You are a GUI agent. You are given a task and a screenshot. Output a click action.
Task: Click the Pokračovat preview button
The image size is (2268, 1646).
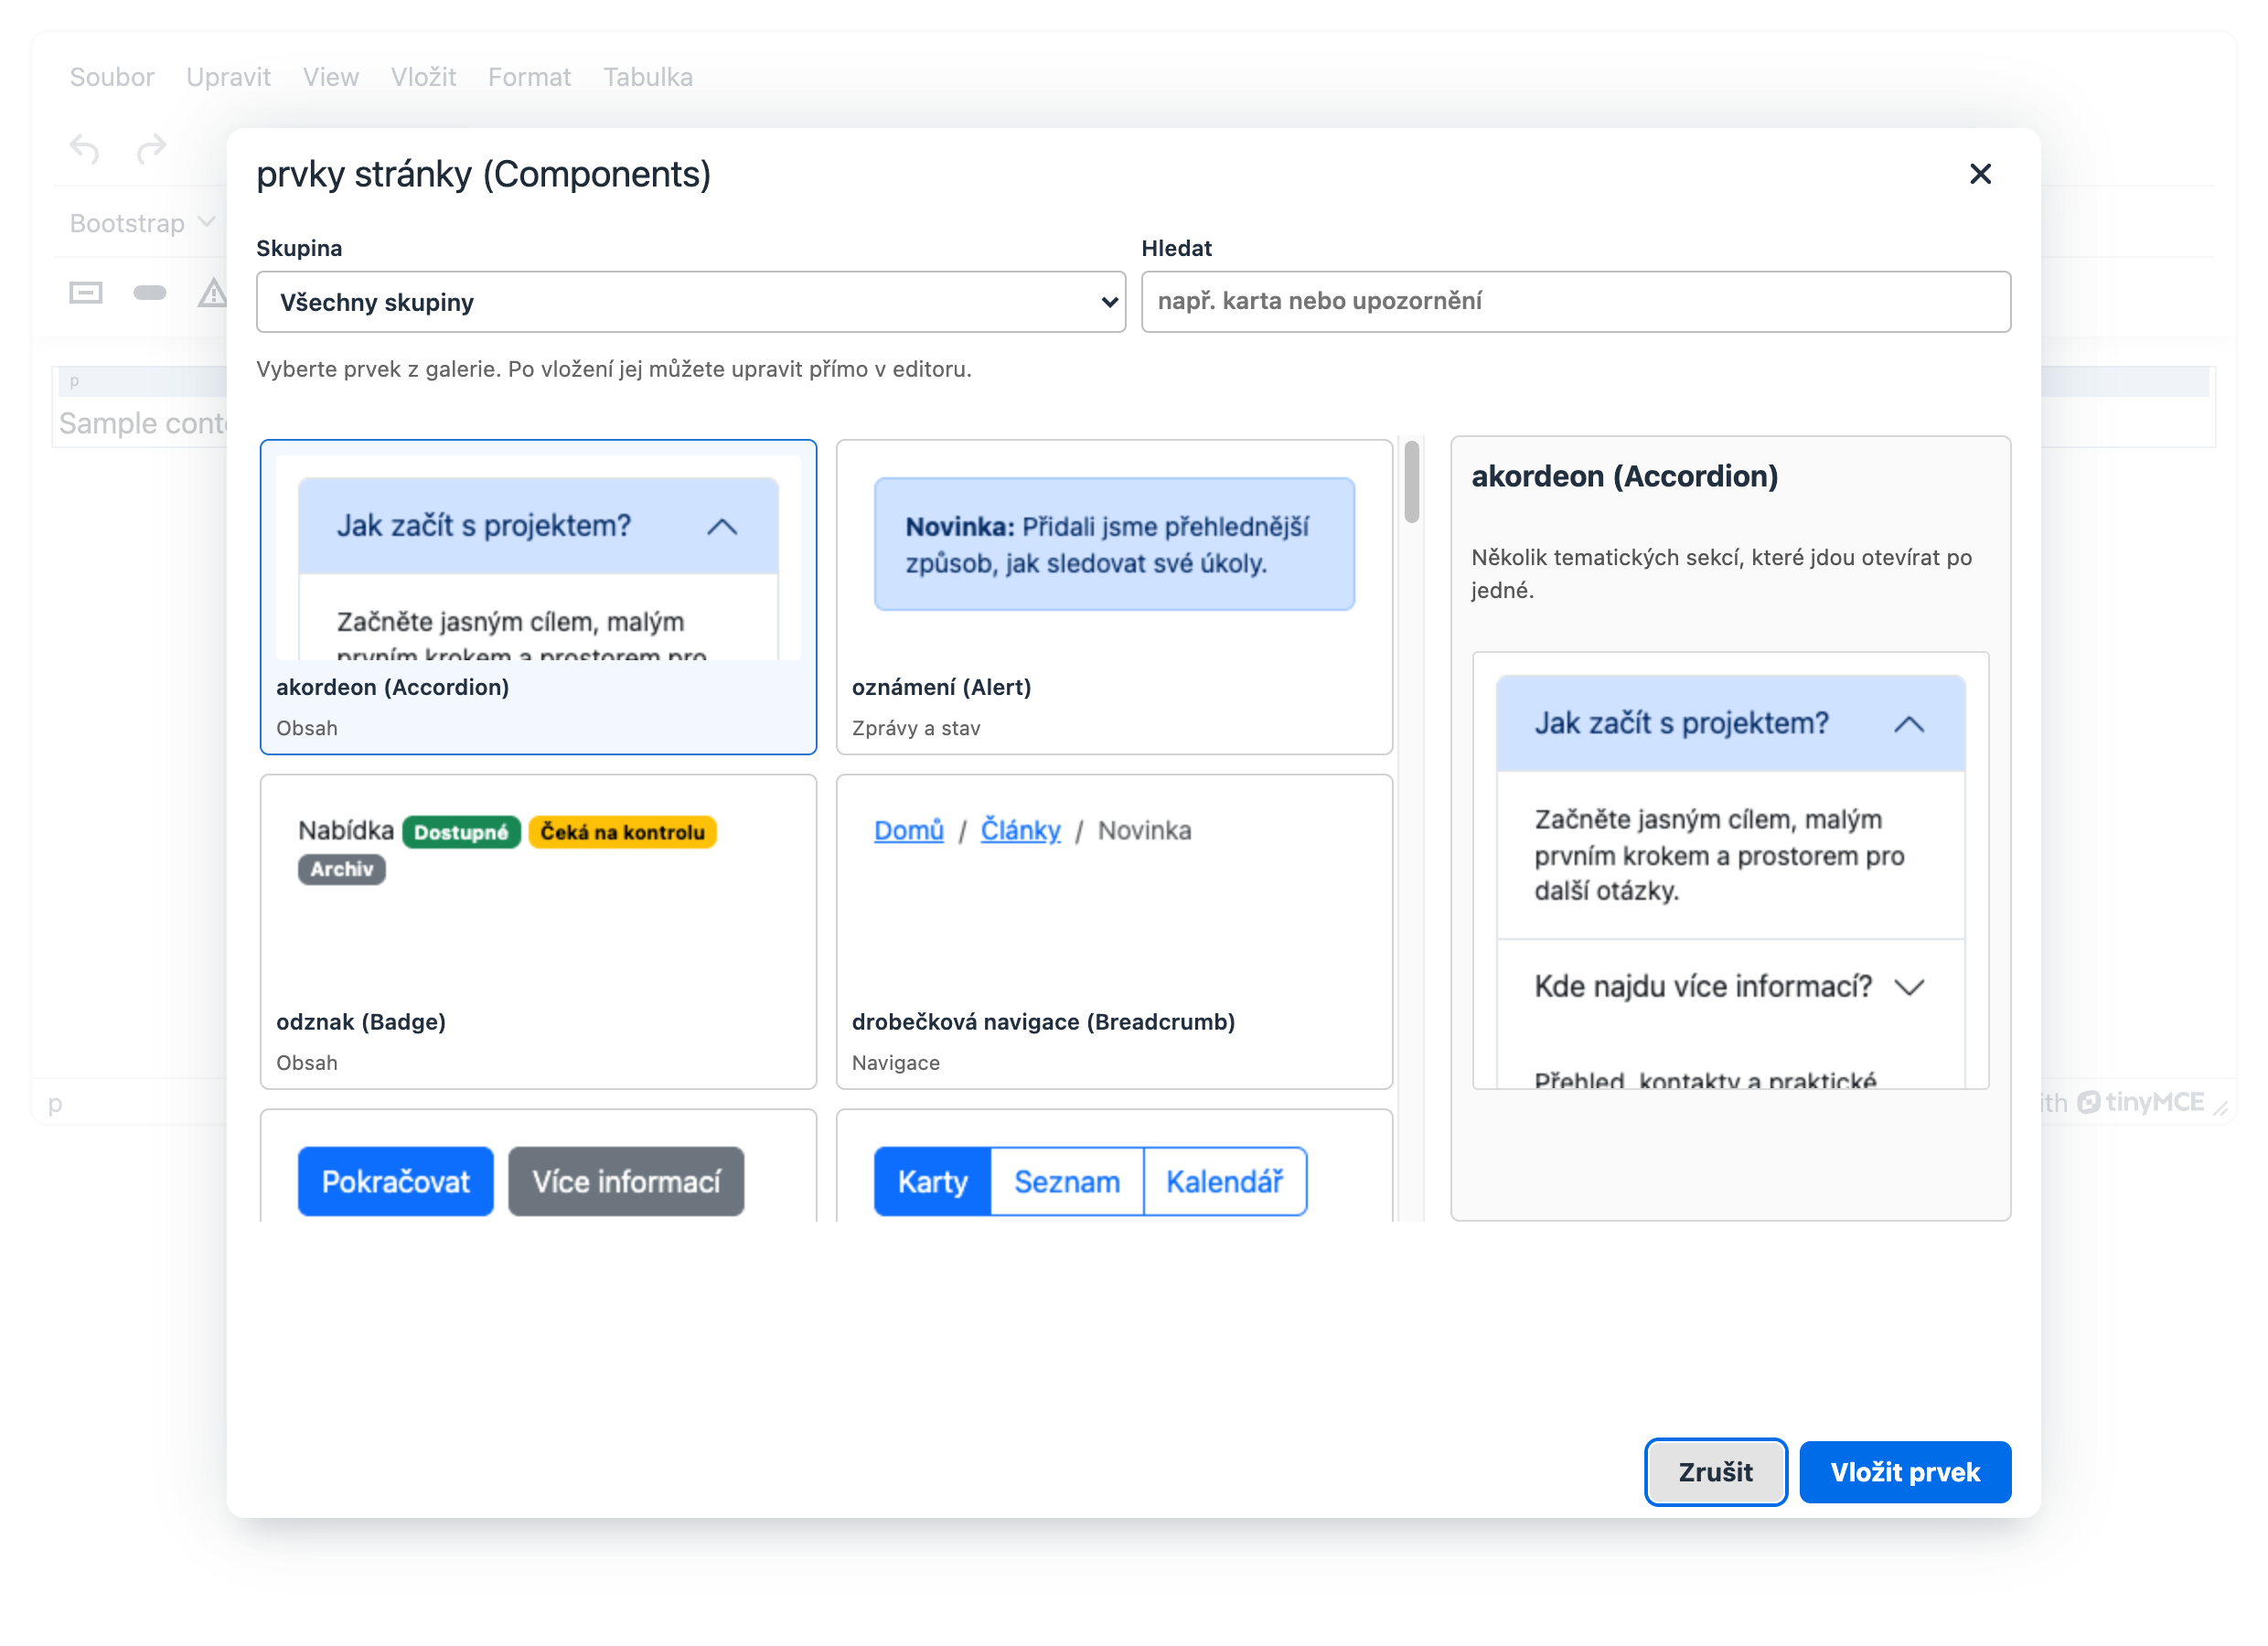[x=395, y=1182]
